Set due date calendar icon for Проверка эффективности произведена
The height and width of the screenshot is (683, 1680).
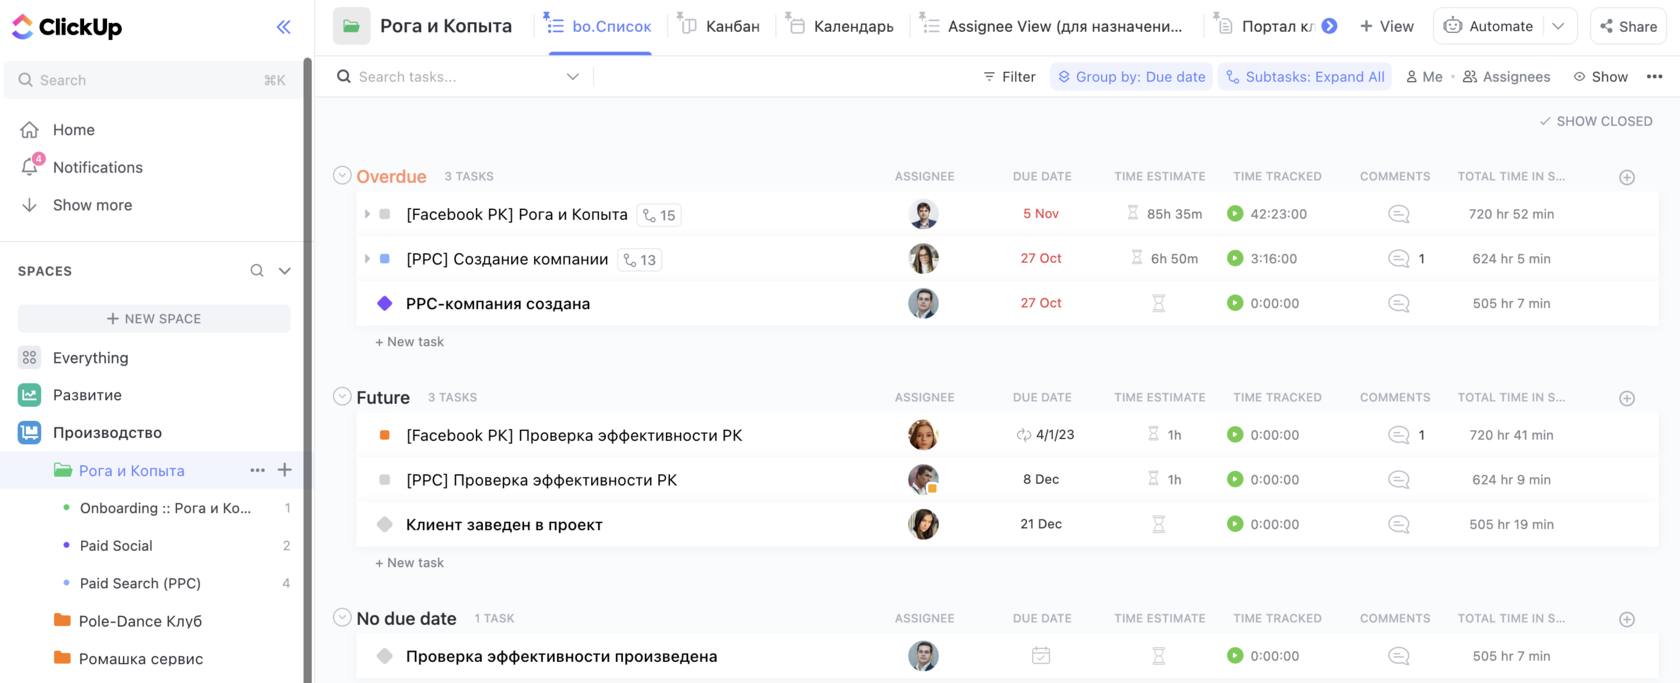point(1041,656)
